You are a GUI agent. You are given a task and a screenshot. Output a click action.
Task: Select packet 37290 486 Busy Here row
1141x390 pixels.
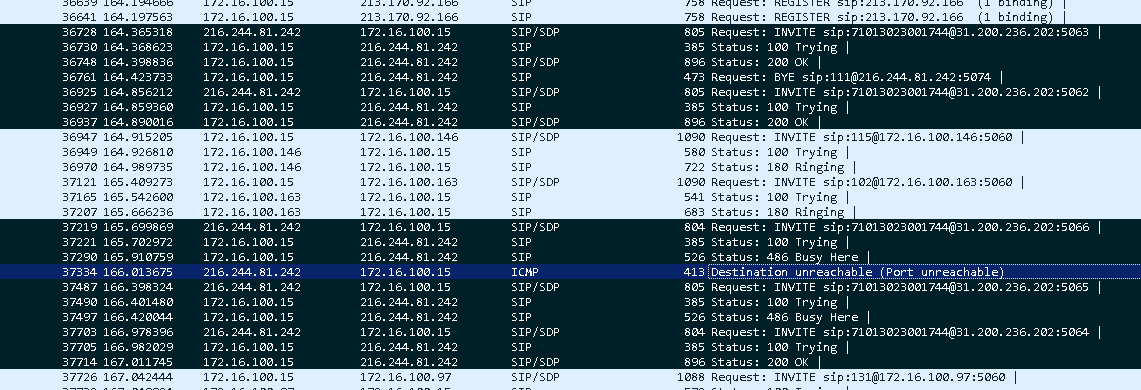click(x=570, y=257)
